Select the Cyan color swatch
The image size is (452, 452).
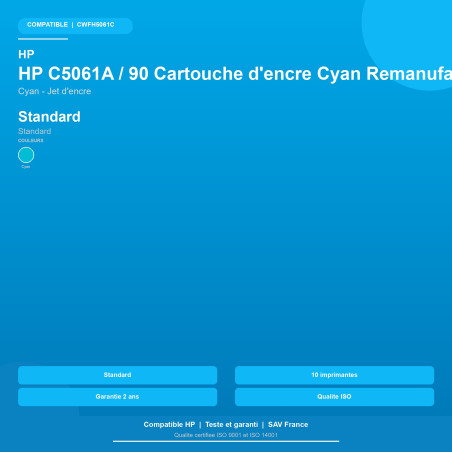coord(26,155)
